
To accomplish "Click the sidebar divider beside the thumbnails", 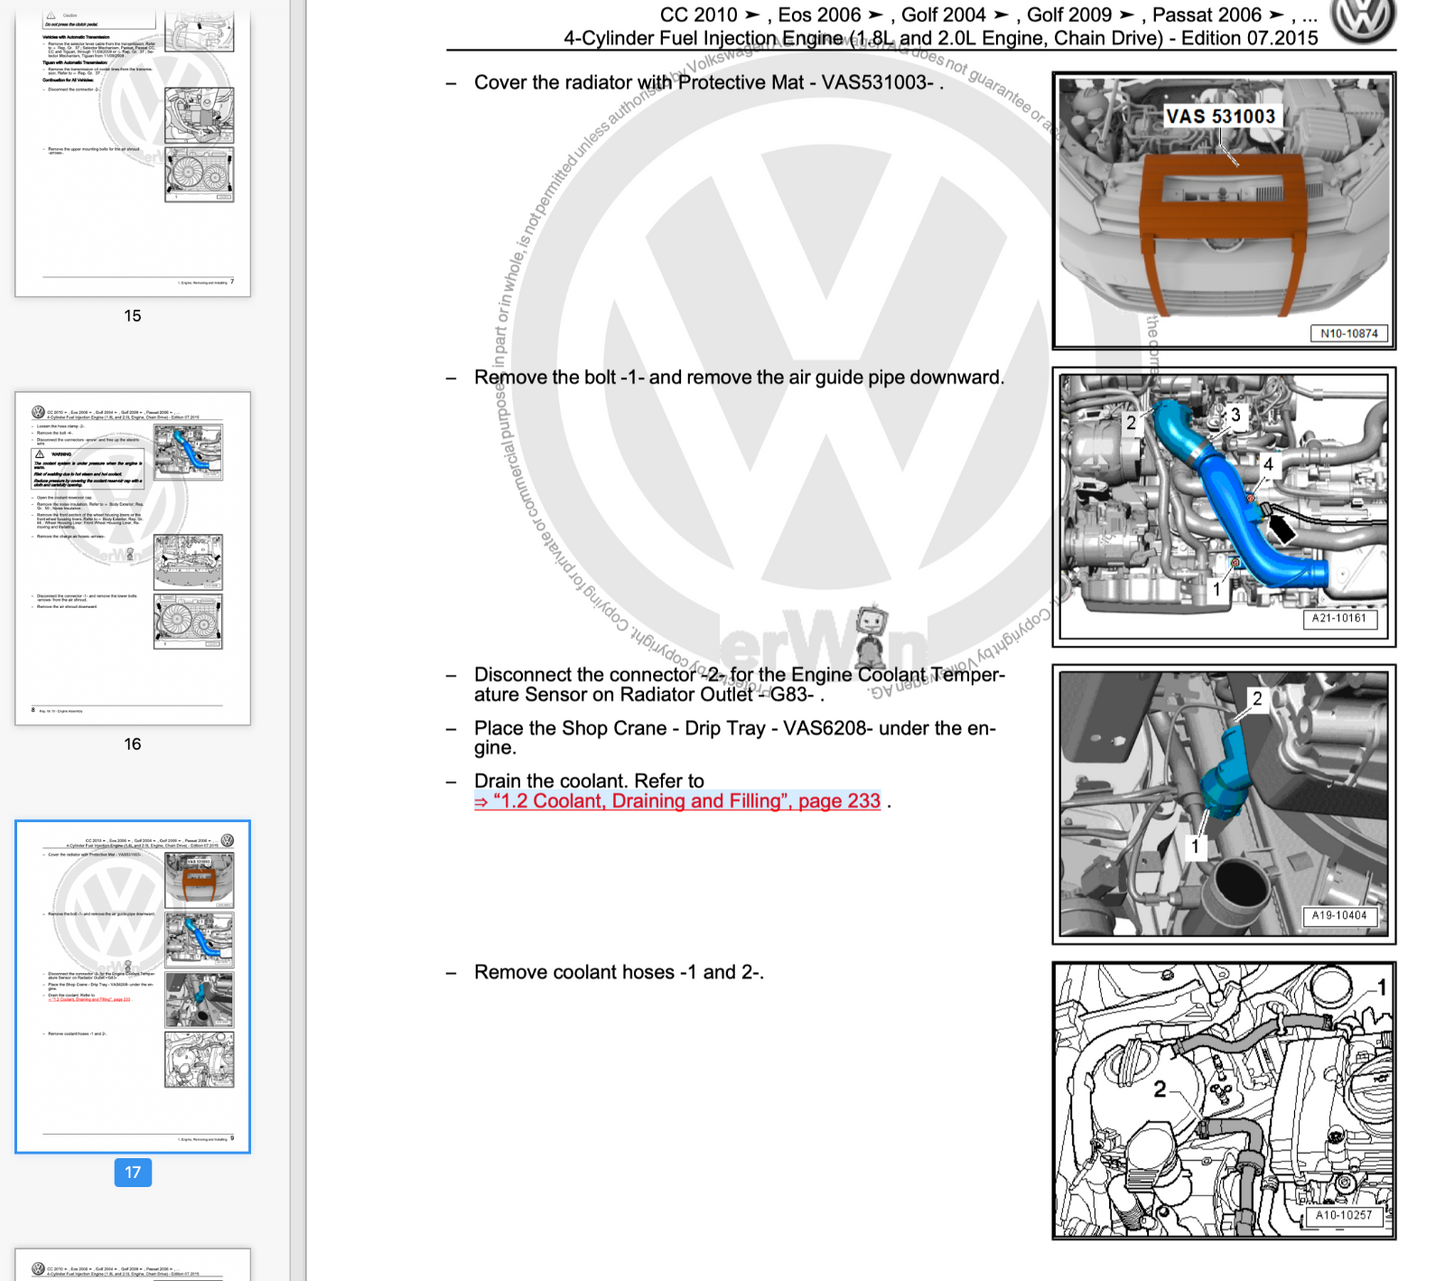I will coord(298,640).
